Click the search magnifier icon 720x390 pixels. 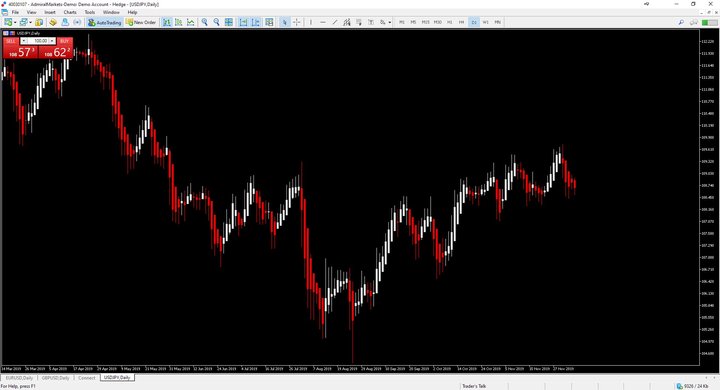coord(681,22)
